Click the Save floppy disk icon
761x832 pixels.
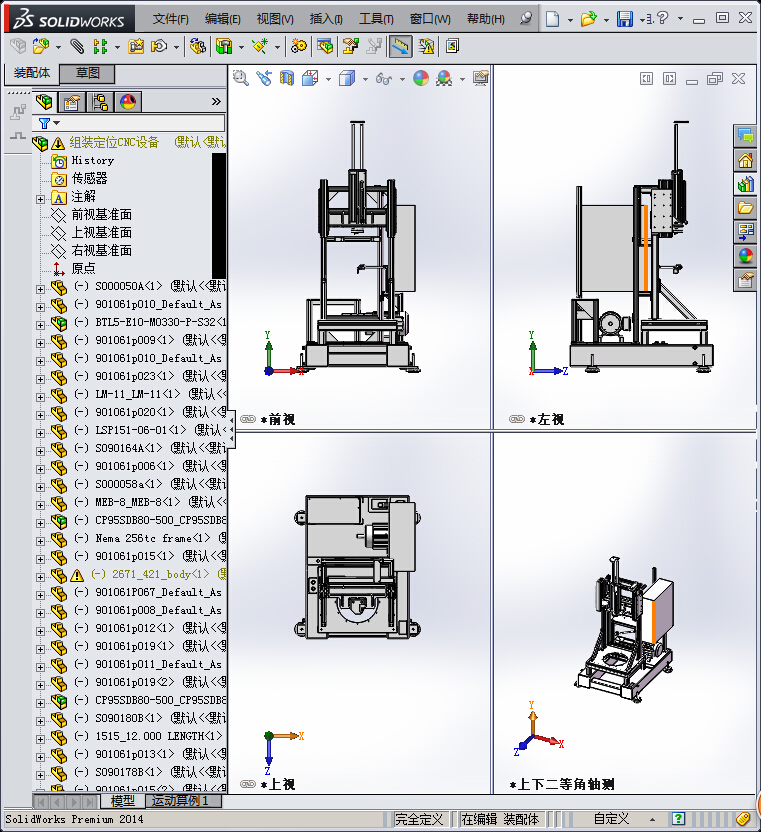625,19
